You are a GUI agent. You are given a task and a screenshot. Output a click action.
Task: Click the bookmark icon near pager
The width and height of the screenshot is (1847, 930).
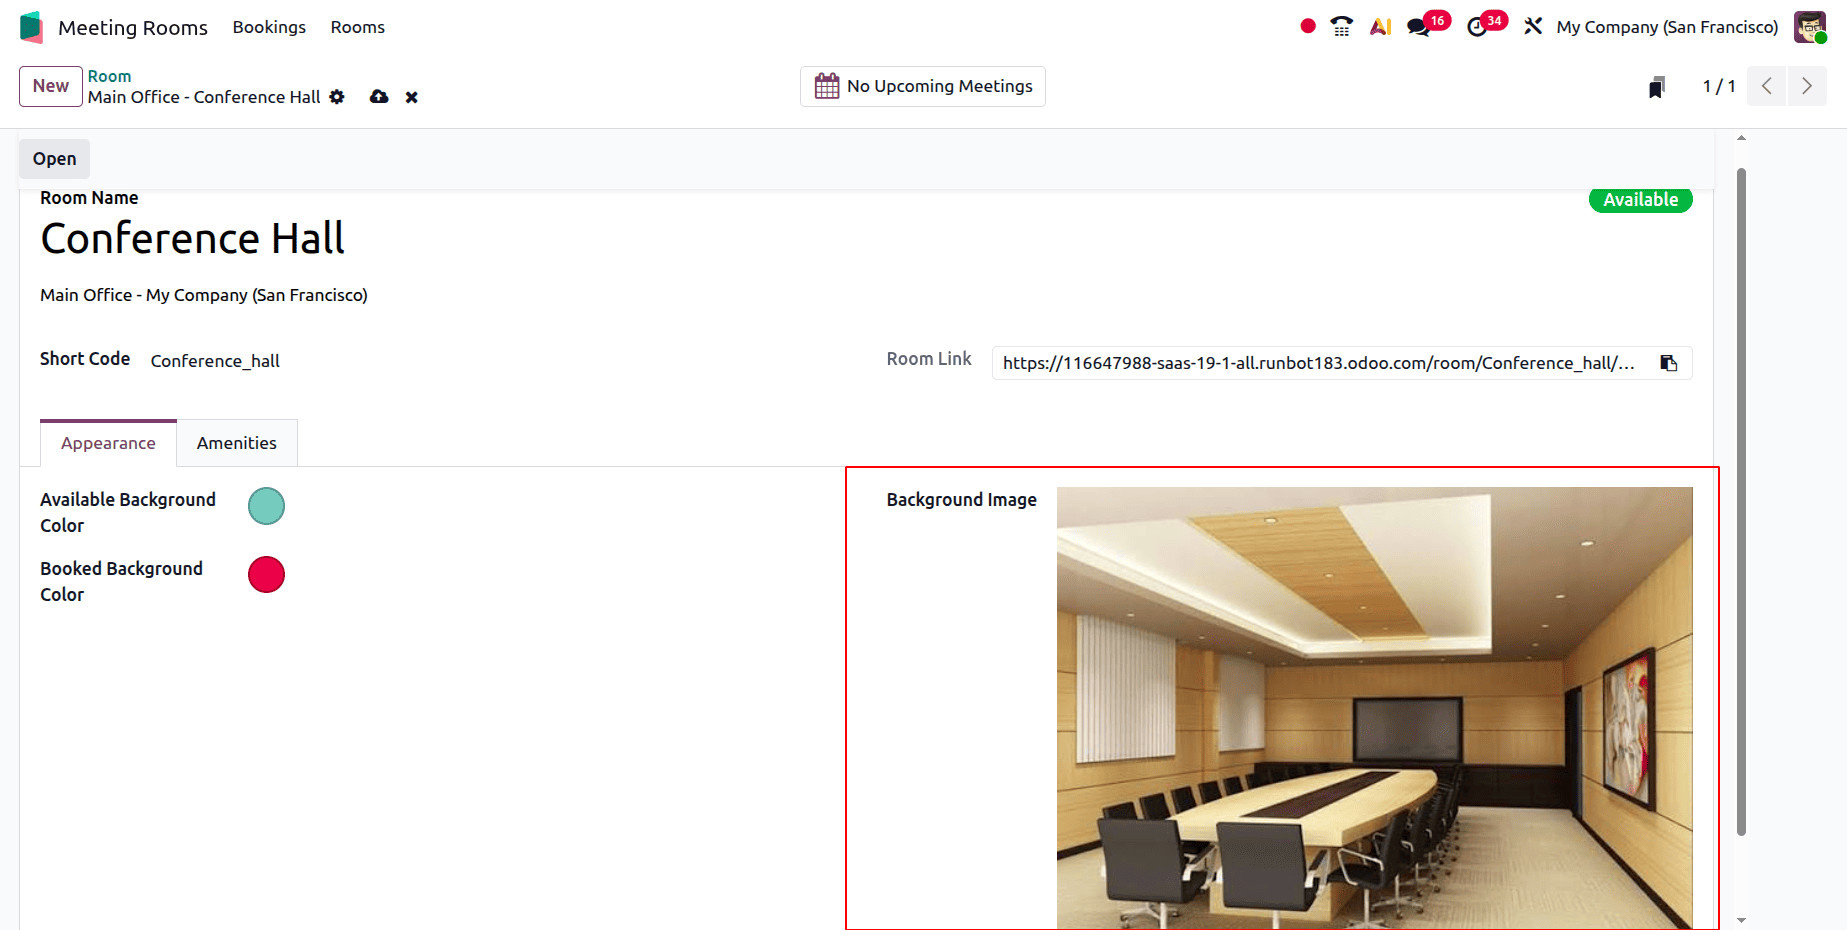1657,87
